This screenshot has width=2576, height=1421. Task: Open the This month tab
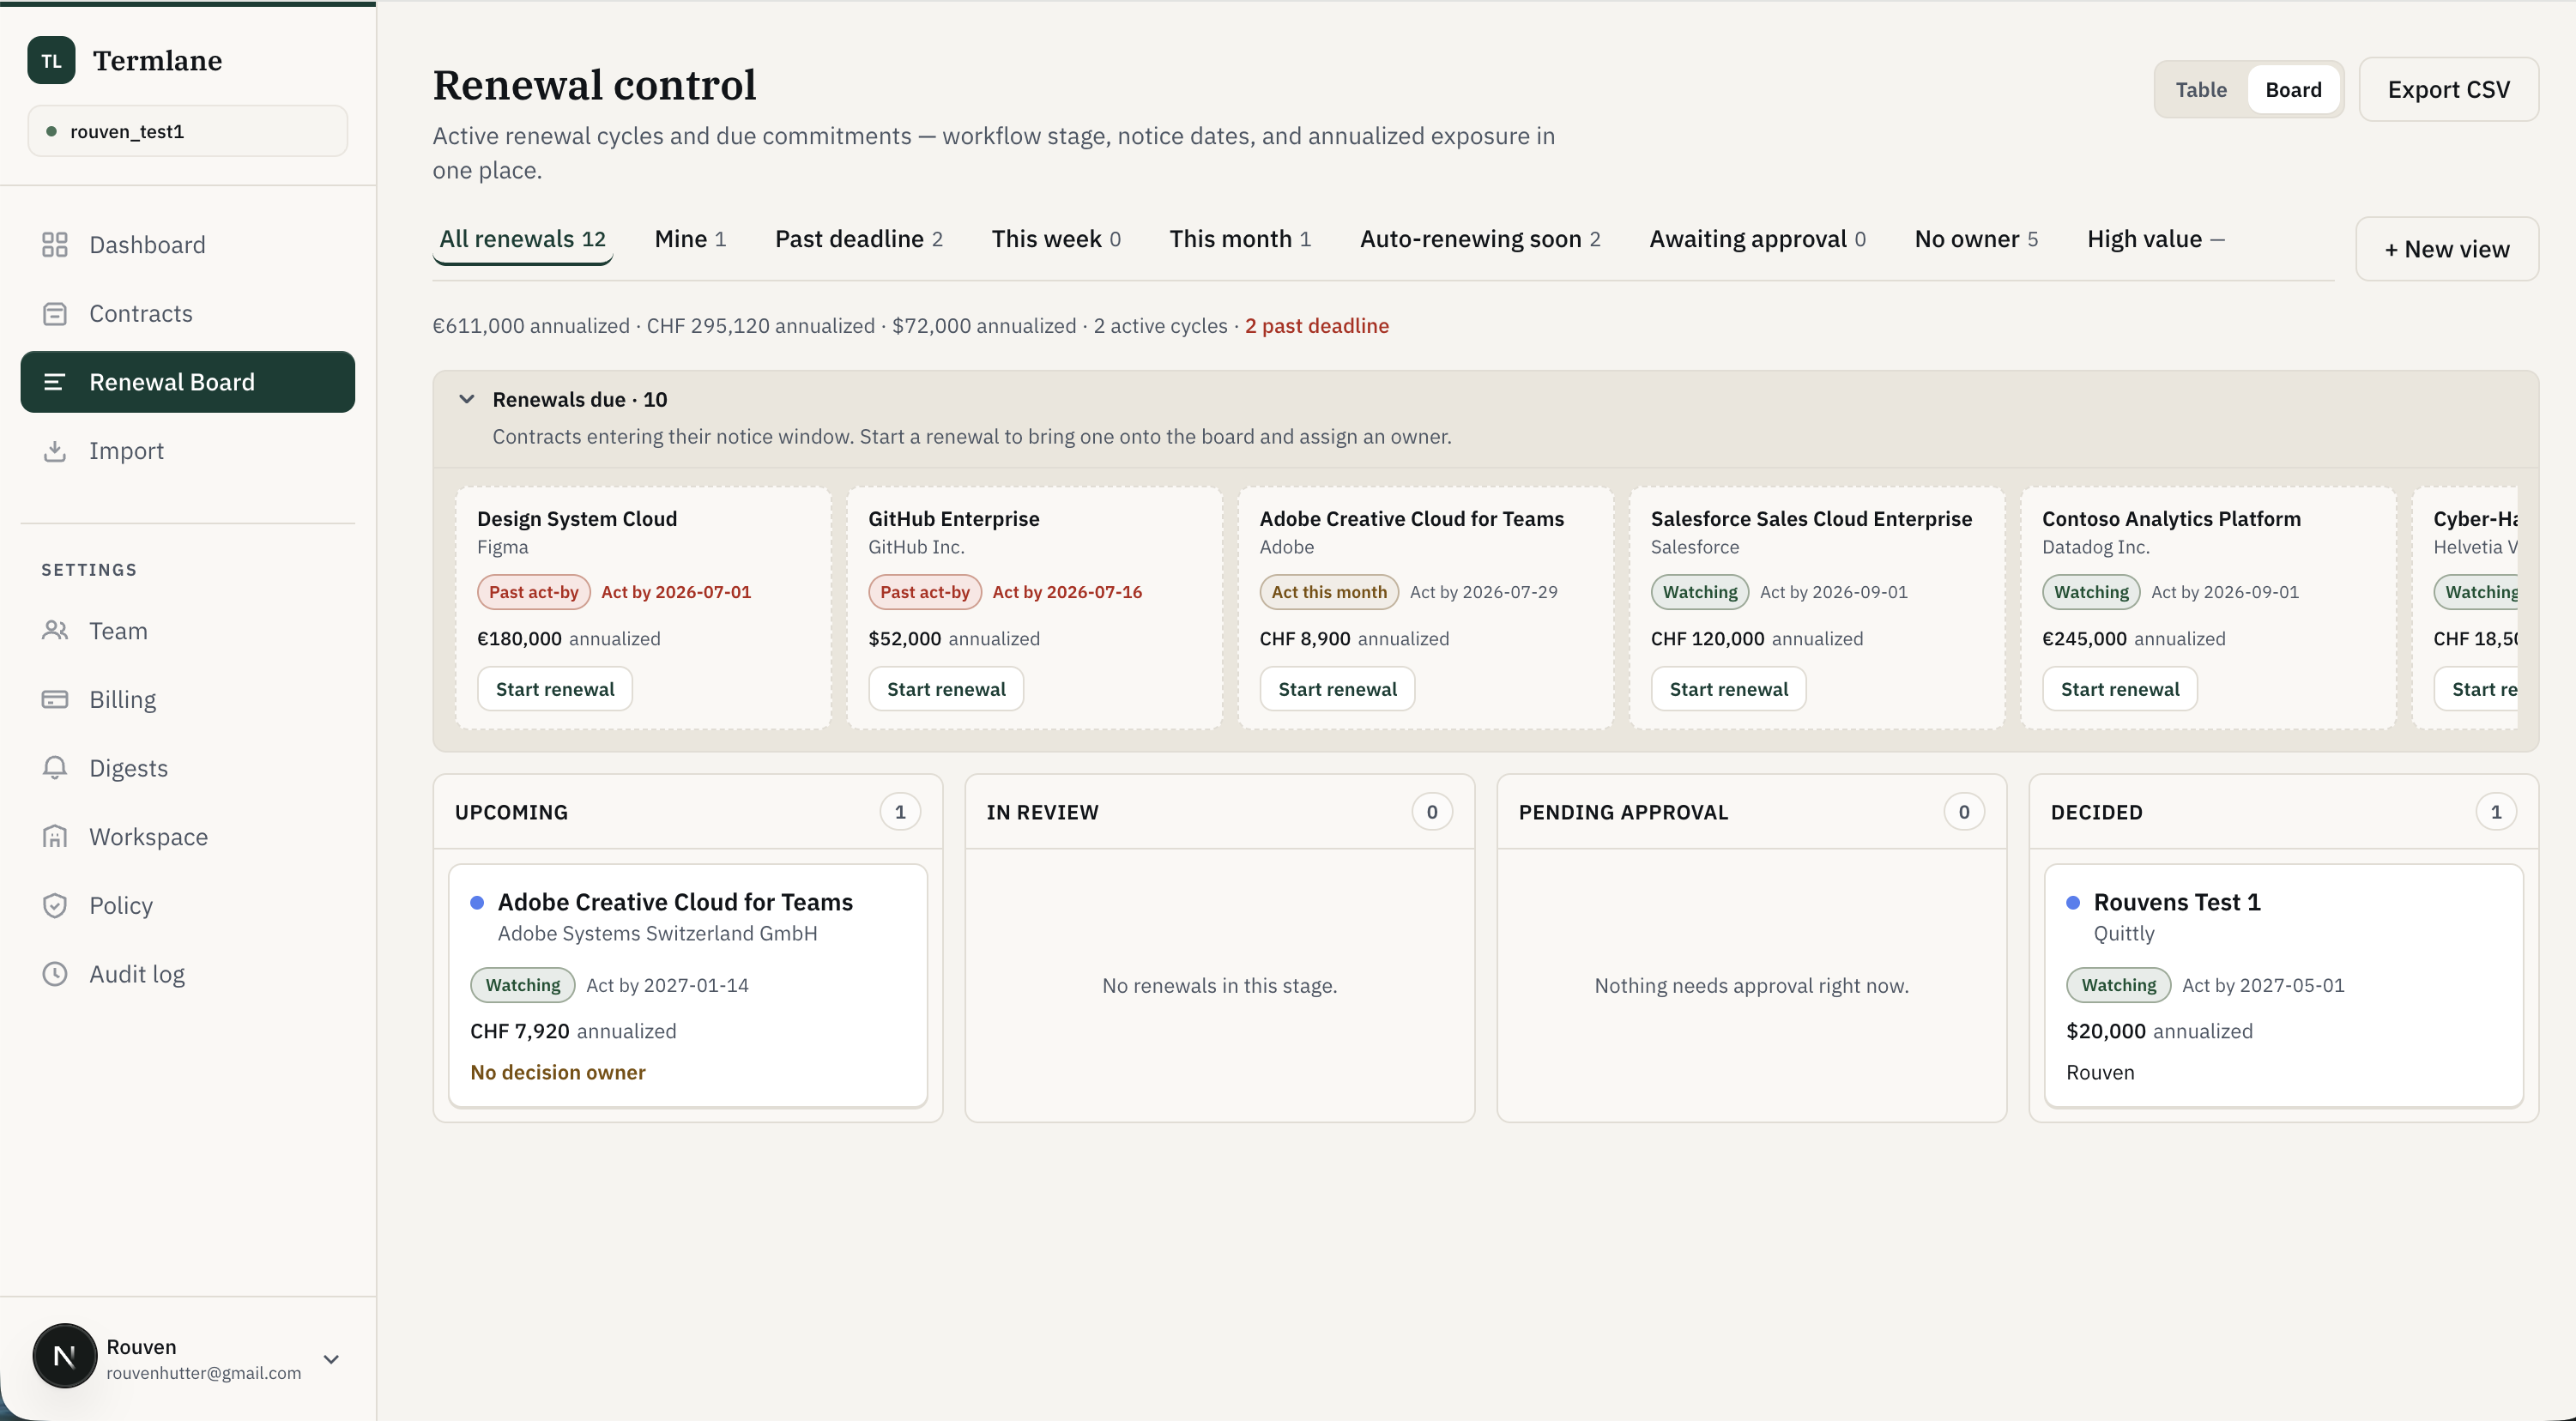point(1240,239)
